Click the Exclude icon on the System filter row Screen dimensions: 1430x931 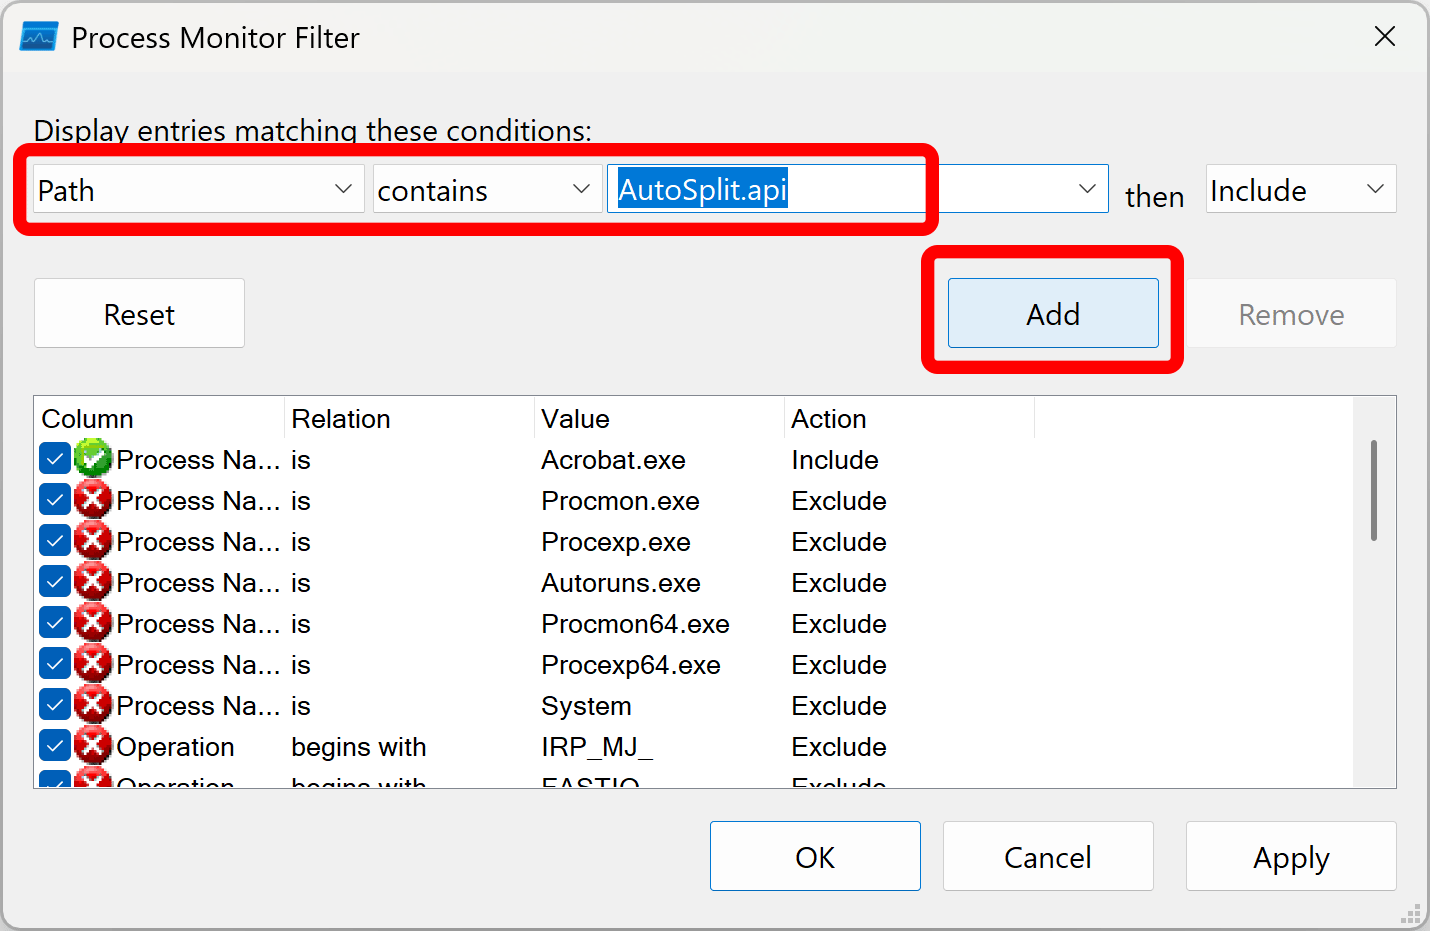tap(93, 704)
